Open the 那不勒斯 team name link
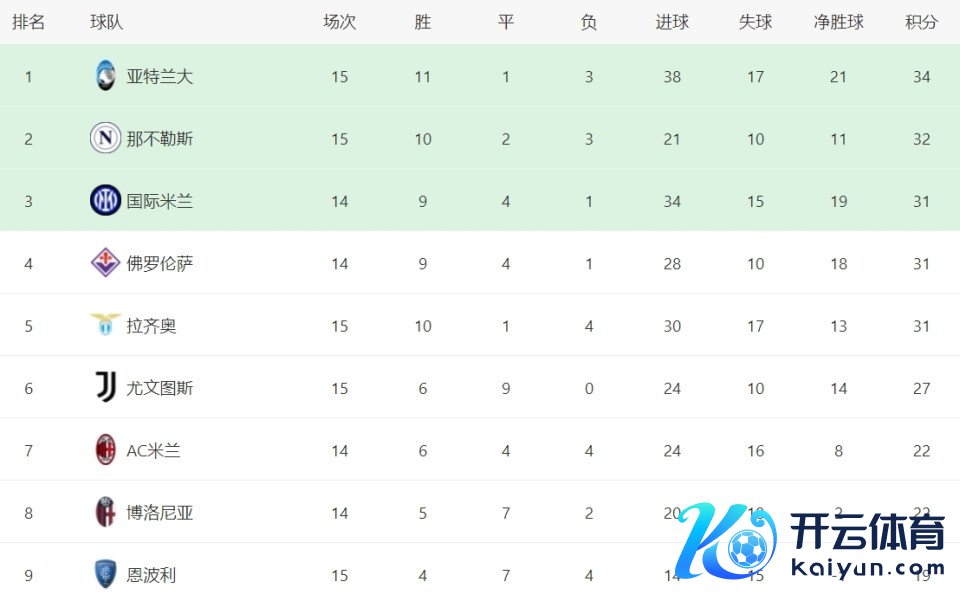The width and height of the screenshot is (960, 601). tap(160, 139)
